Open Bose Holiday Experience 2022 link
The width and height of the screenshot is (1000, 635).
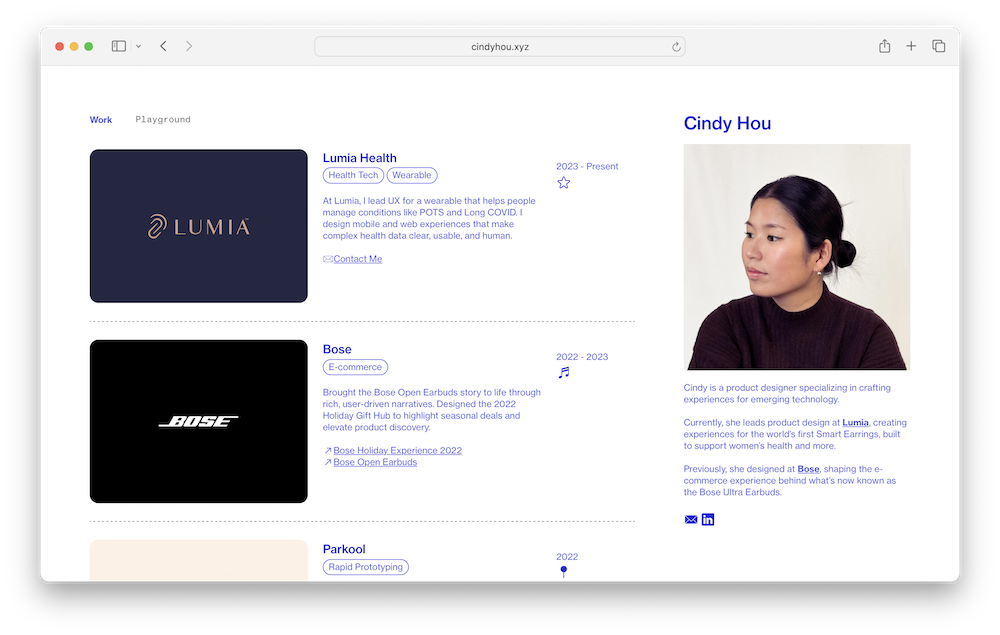(x=397, y=451)
